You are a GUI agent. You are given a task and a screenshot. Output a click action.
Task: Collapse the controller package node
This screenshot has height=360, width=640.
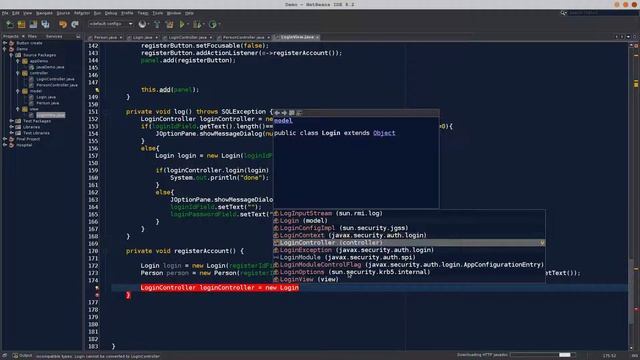click(18, 73)
